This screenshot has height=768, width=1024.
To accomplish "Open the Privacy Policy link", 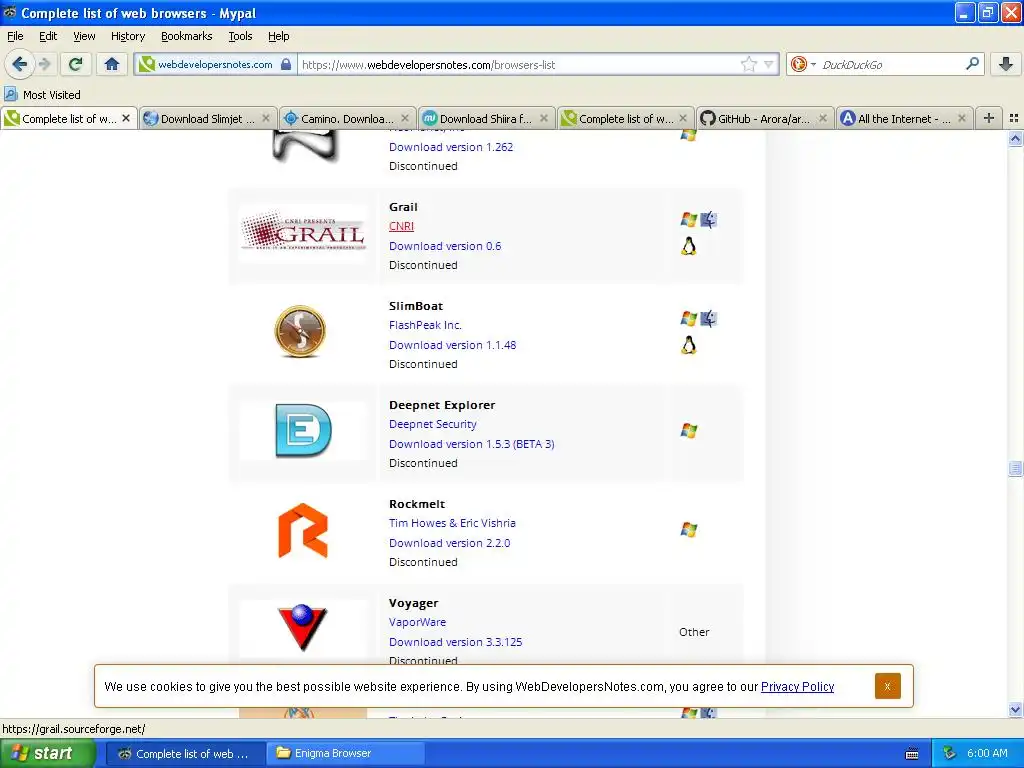I will 797,686.
